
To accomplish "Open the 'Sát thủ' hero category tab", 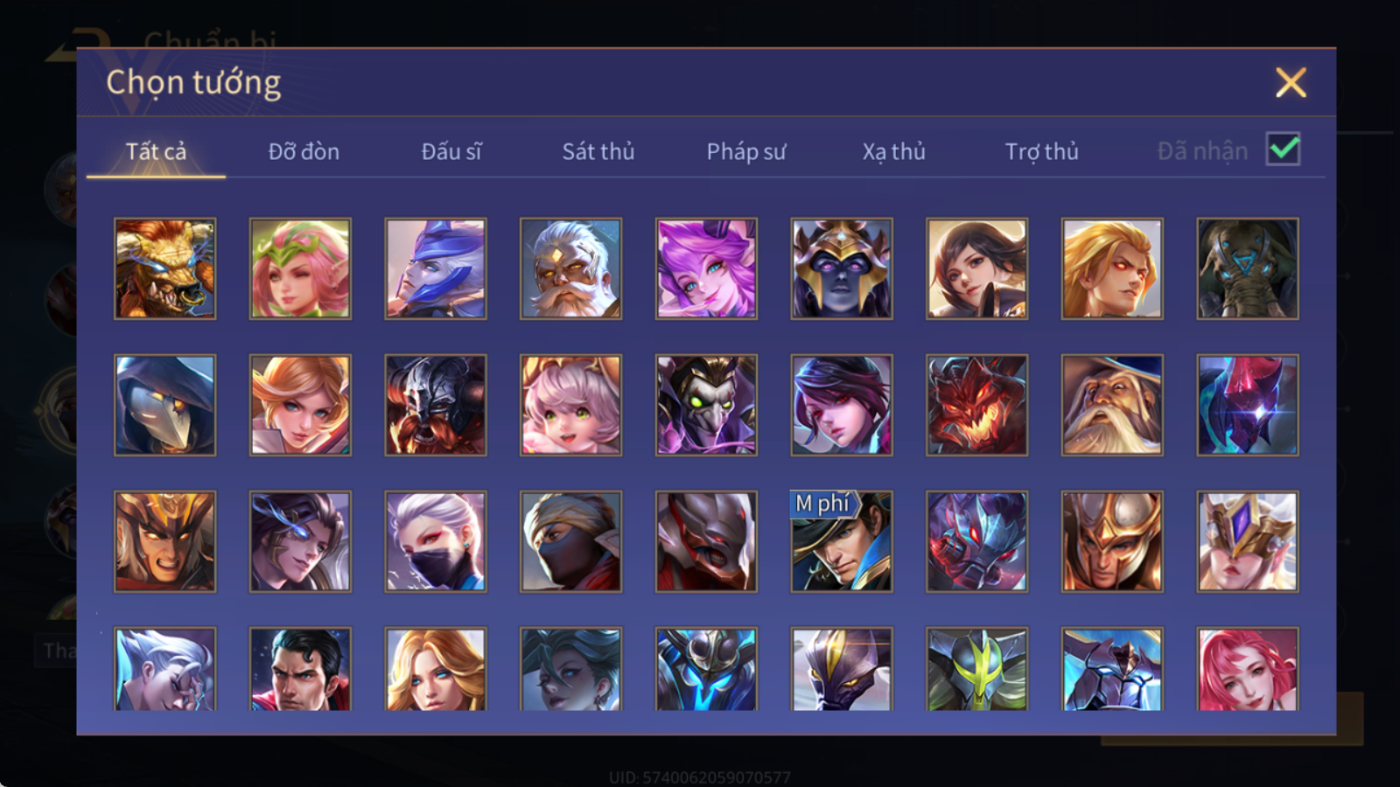I will 598,152.
